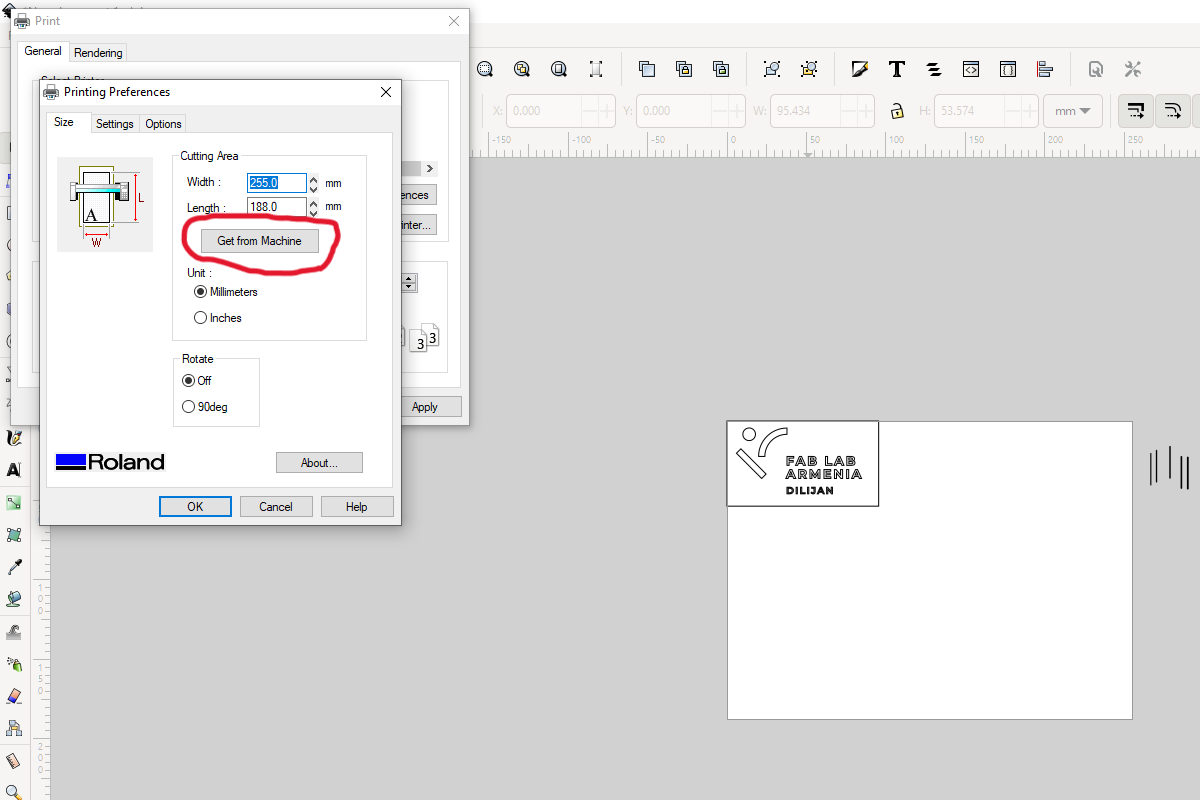Click the zoom to drawing icon
This screenshot has height=800, width=1200.
[522, 69]
